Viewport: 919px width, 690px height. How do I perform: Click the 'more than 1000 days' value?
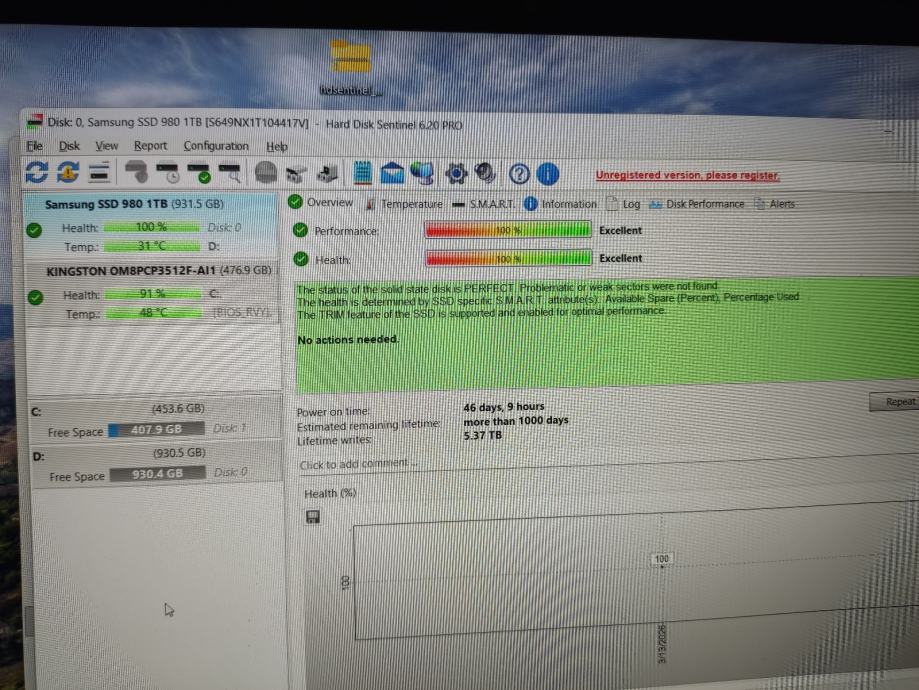click(x=516, y=420)
